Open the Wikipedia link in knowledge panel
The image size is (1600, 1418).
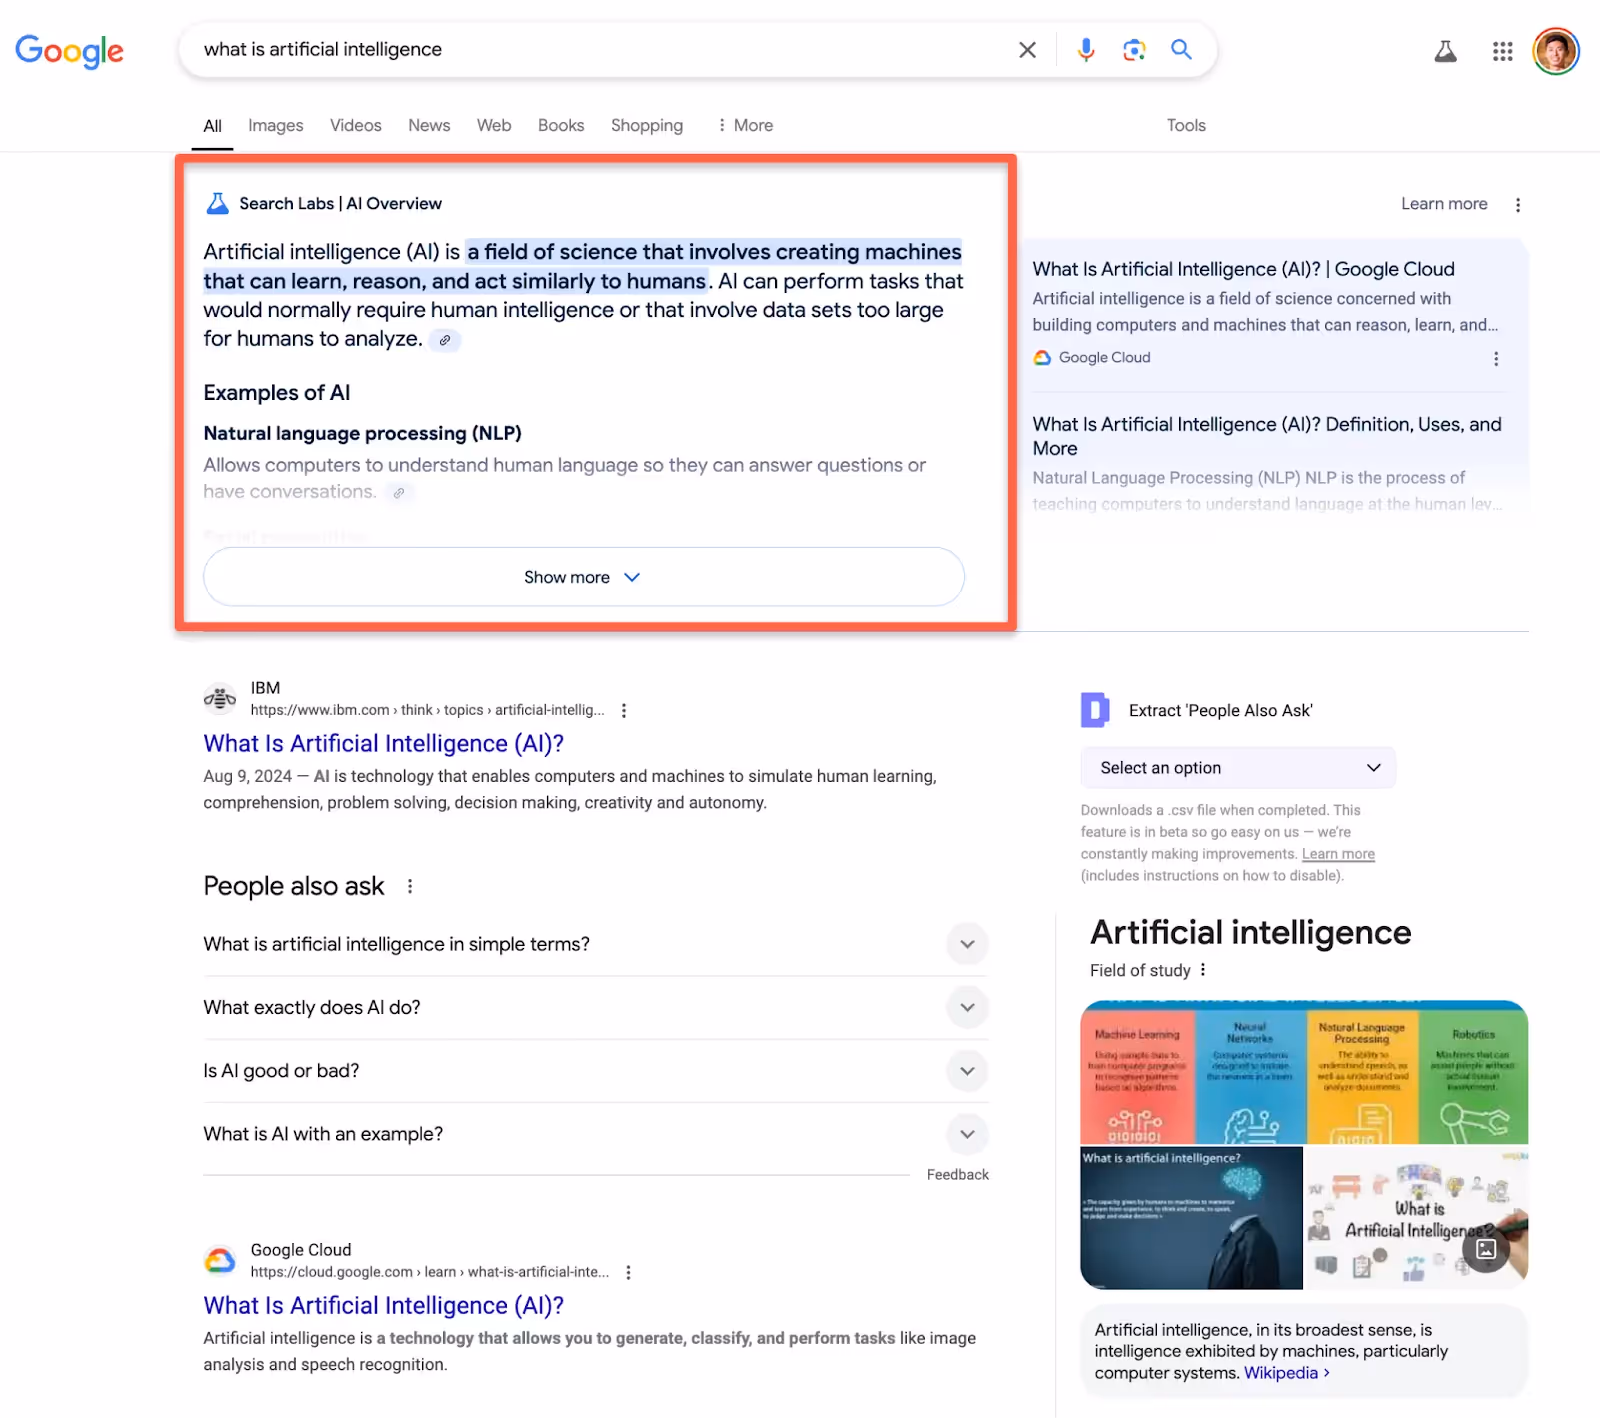(1286, 1373)
